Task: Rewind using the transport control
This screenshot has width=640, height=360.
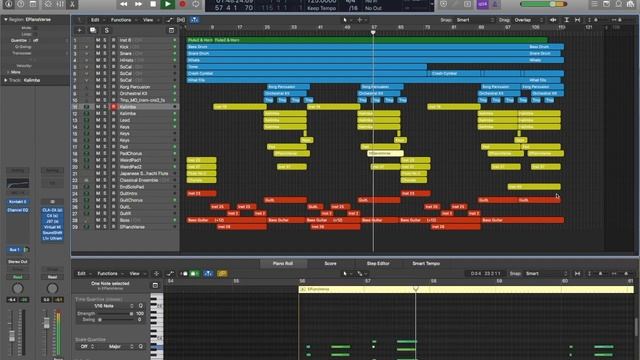Action: click(123, 4)
